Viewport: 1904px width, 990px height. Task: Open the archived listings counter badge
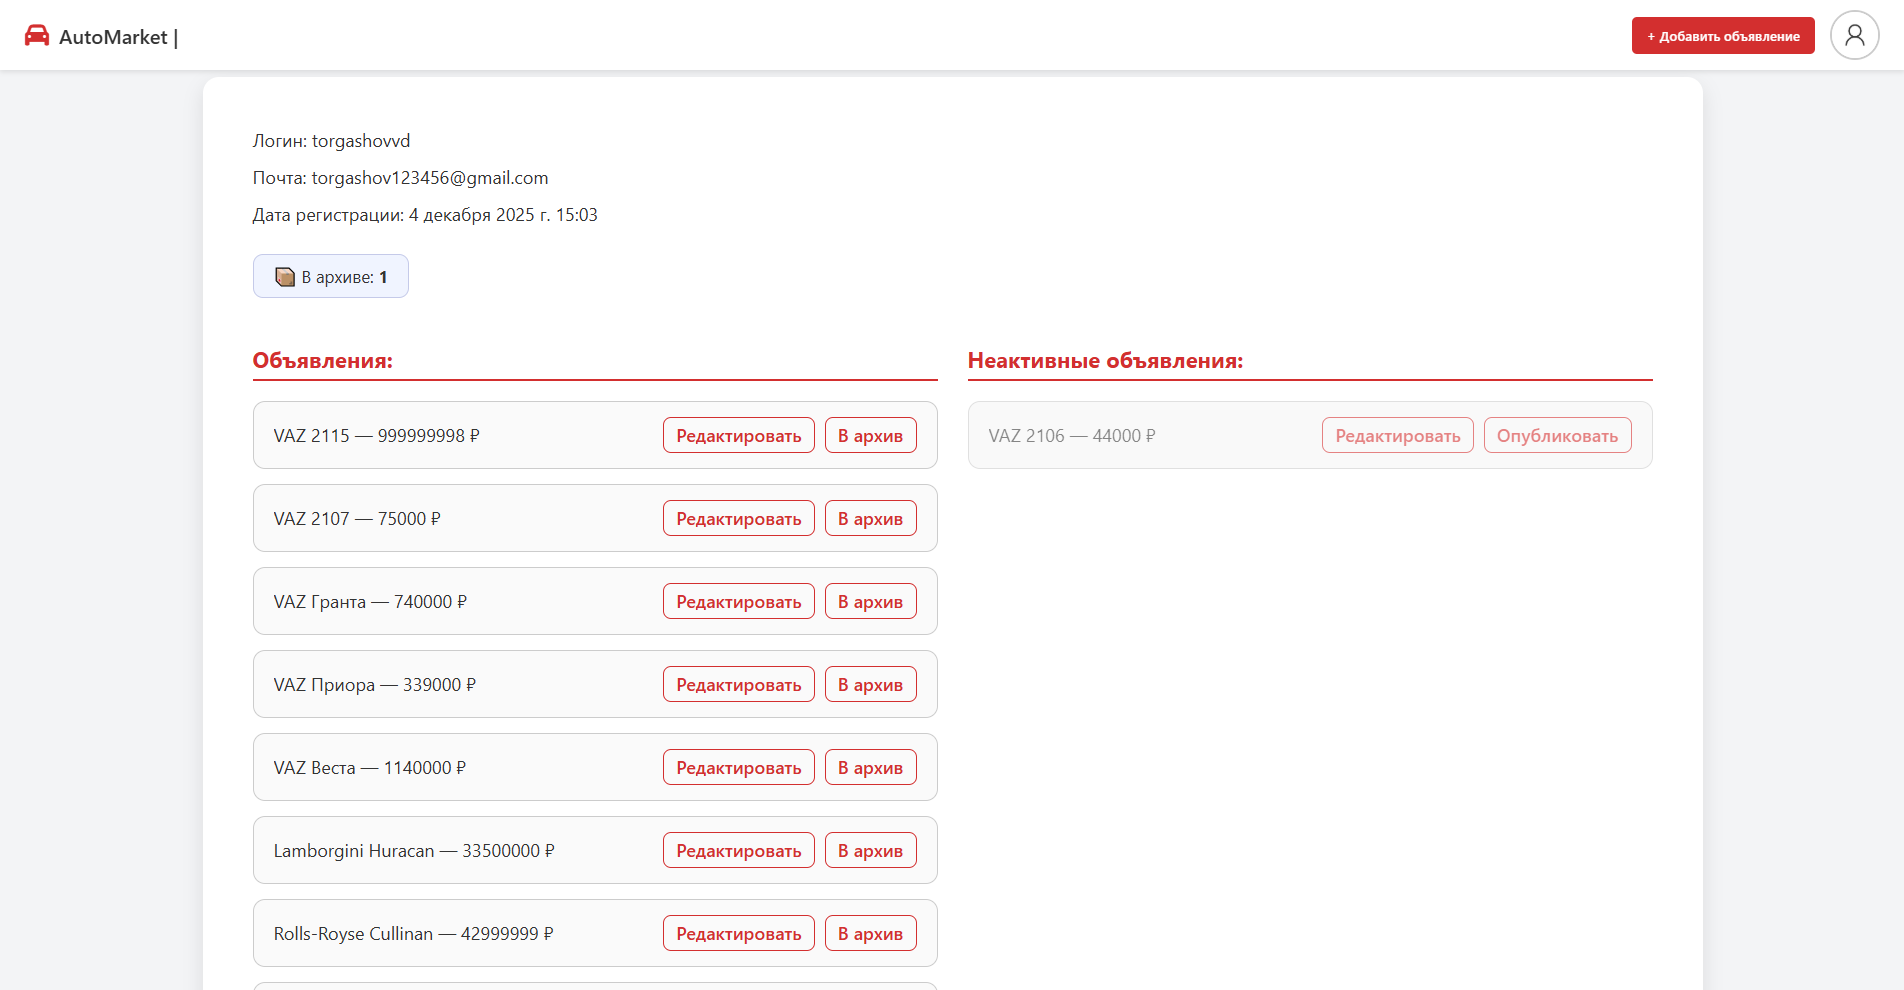[331, 277]
